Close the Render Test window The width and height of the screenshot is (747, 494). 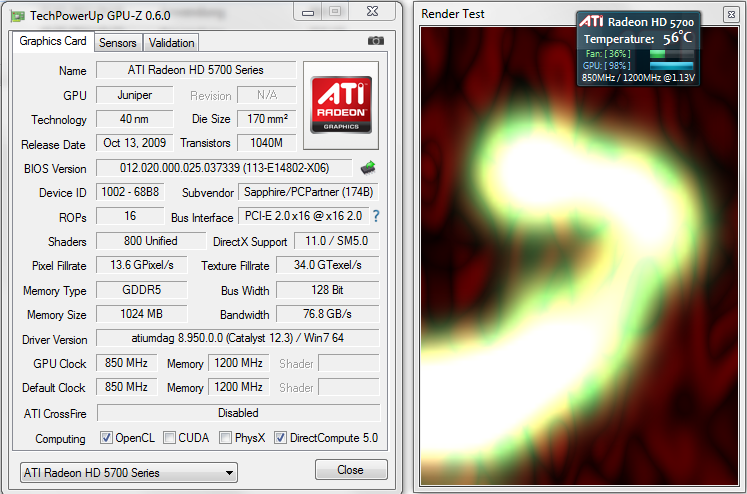coord(731,15)
